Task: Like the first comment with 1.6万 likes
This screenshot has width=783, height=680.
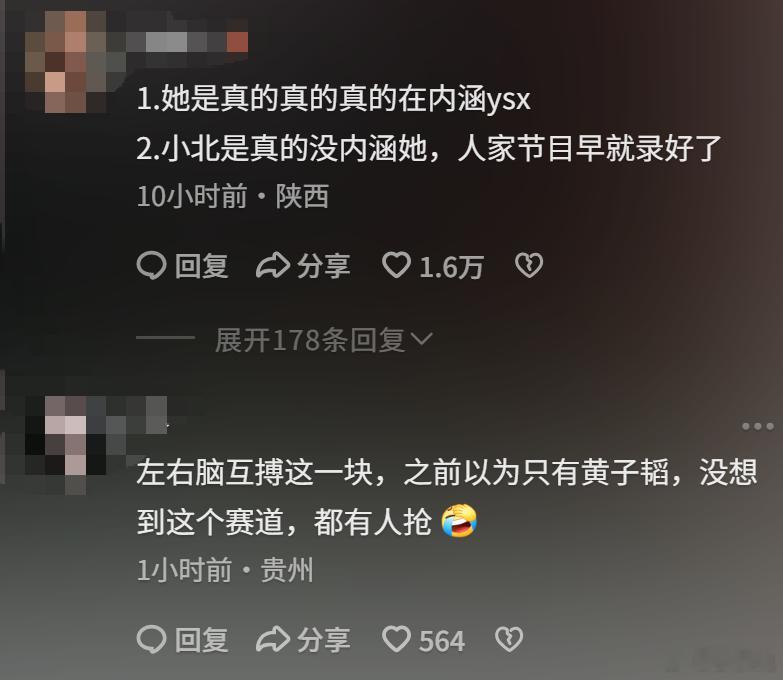Action: 396,265
